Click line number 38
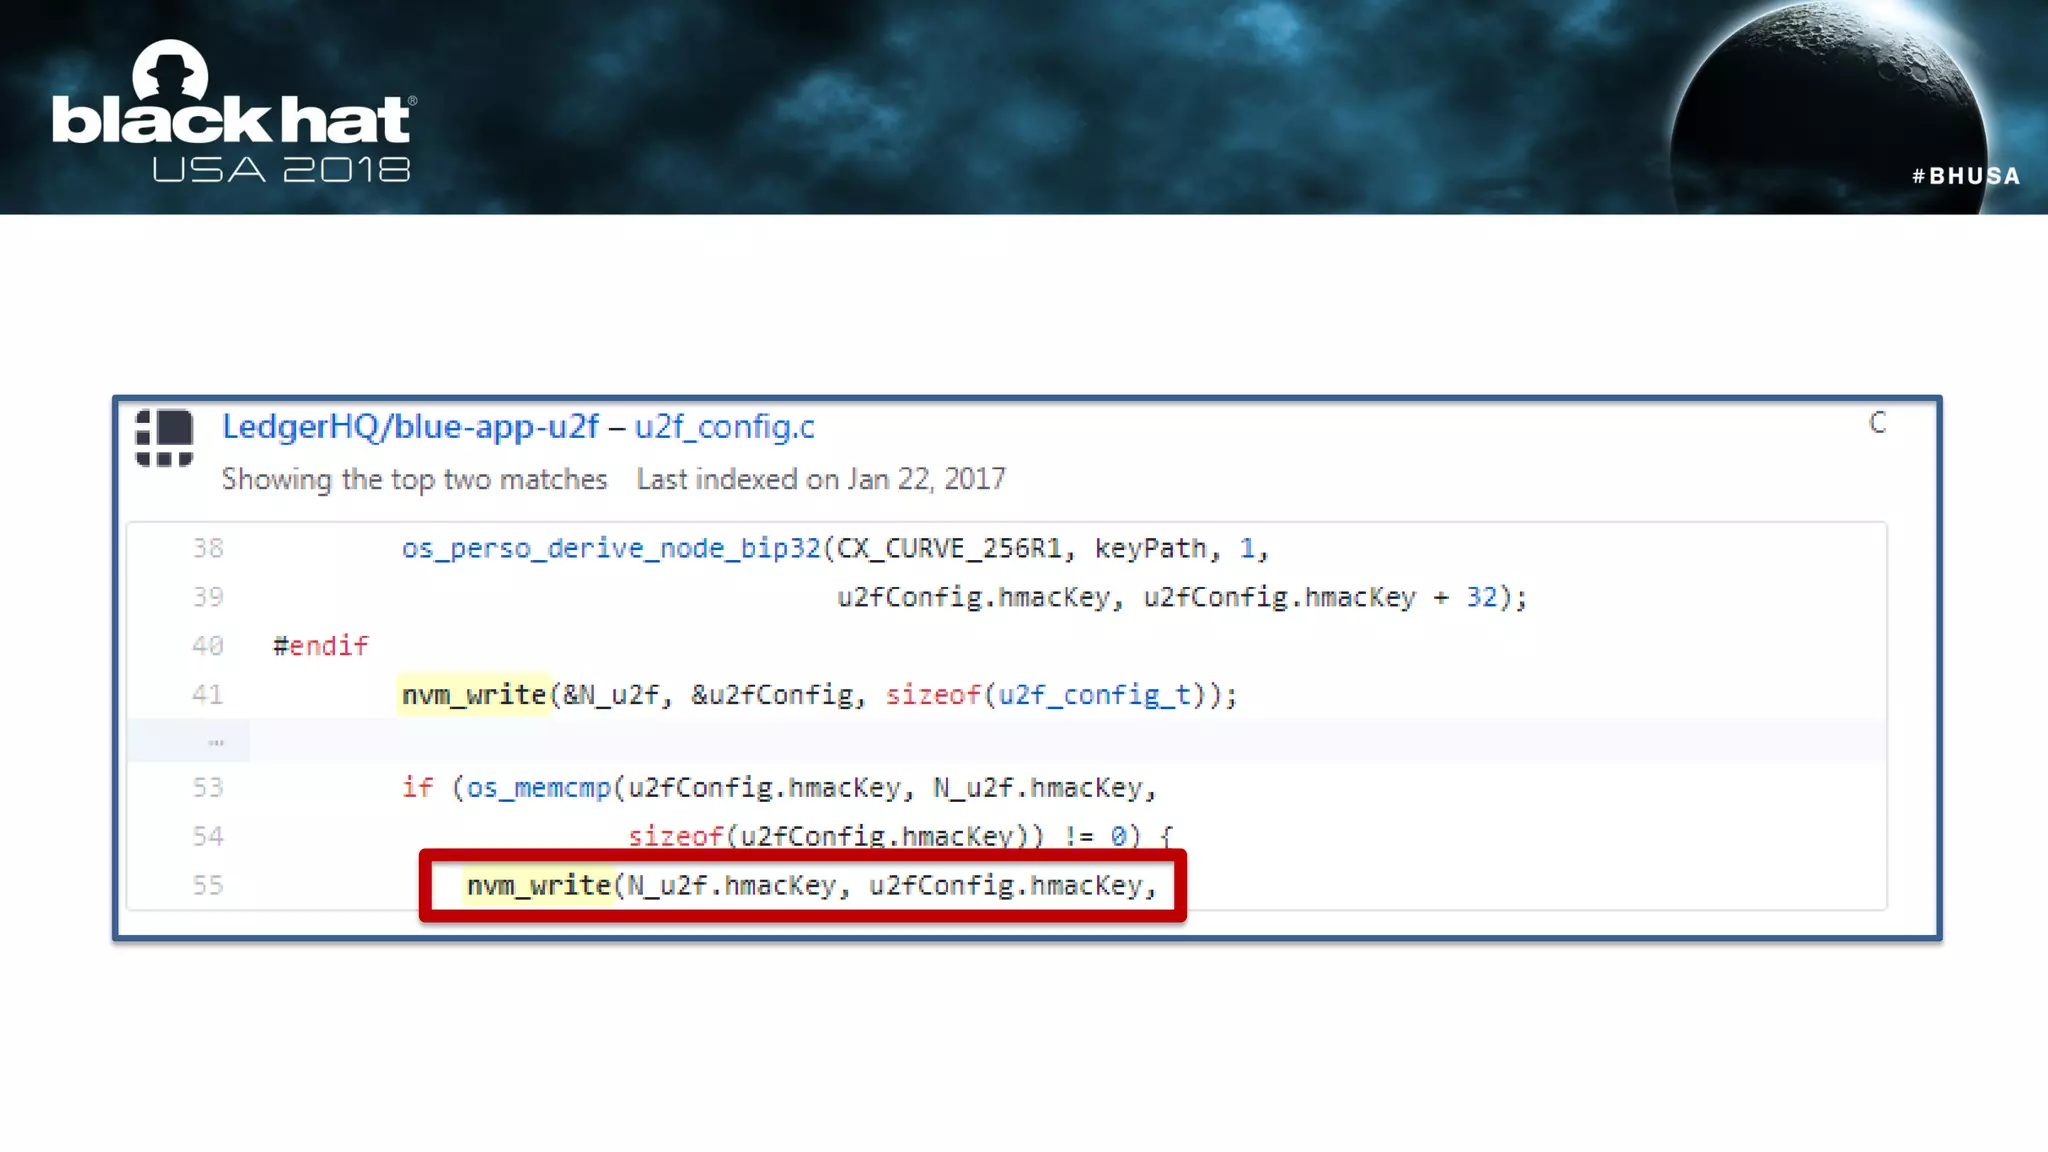The image size is (2048, 1152). (x=208, y=548)
